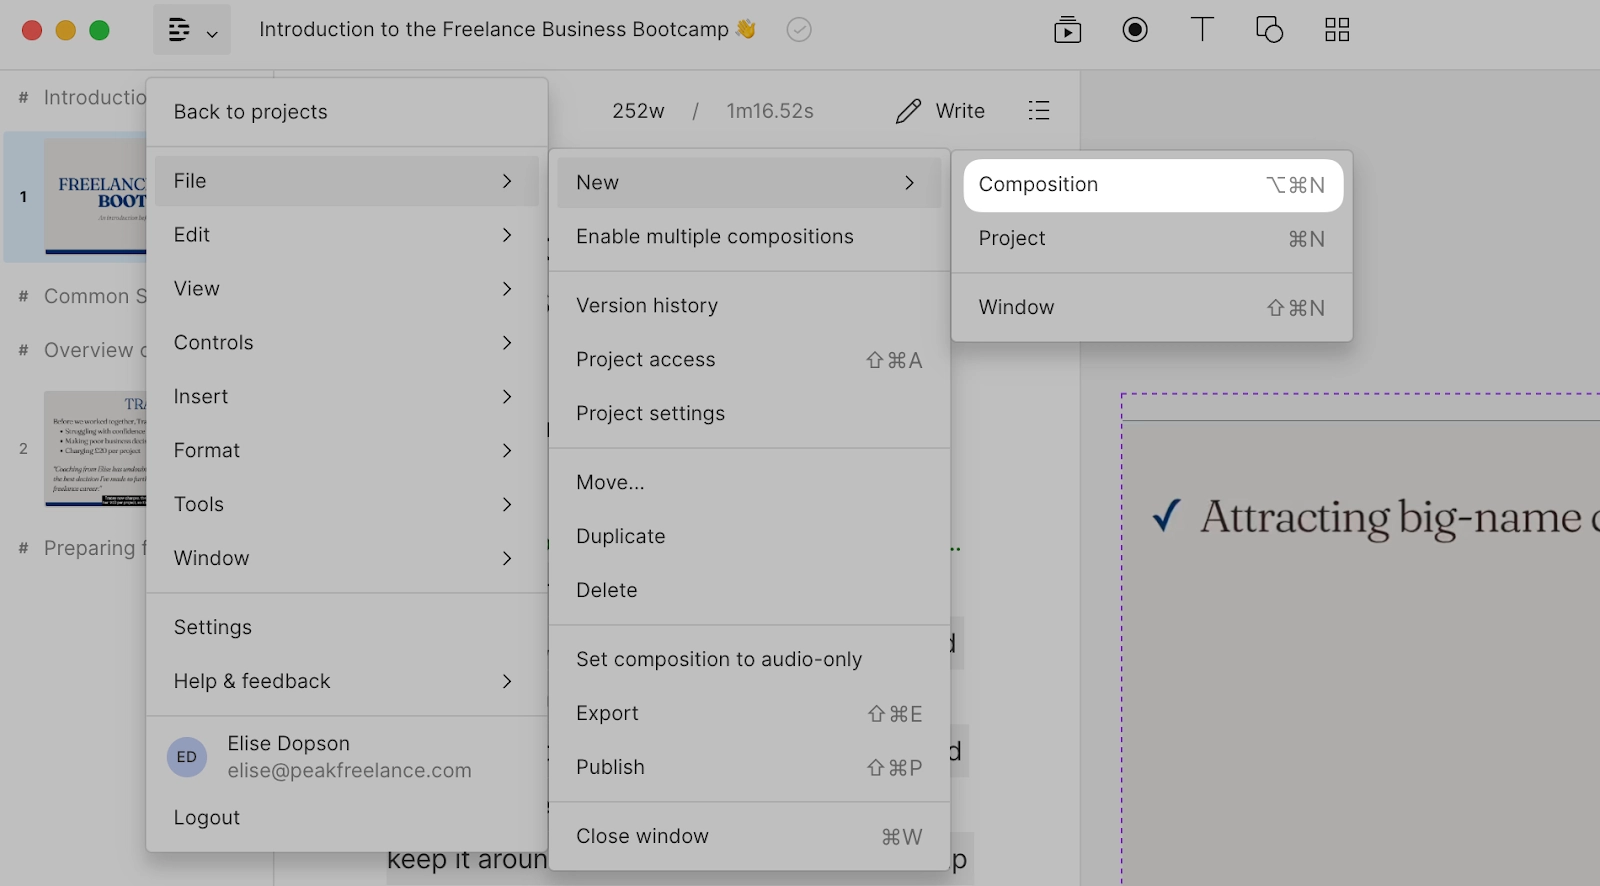Set composition to audio-only
Viewport: 1600px width, 886px height.
[x=718, y=659]
